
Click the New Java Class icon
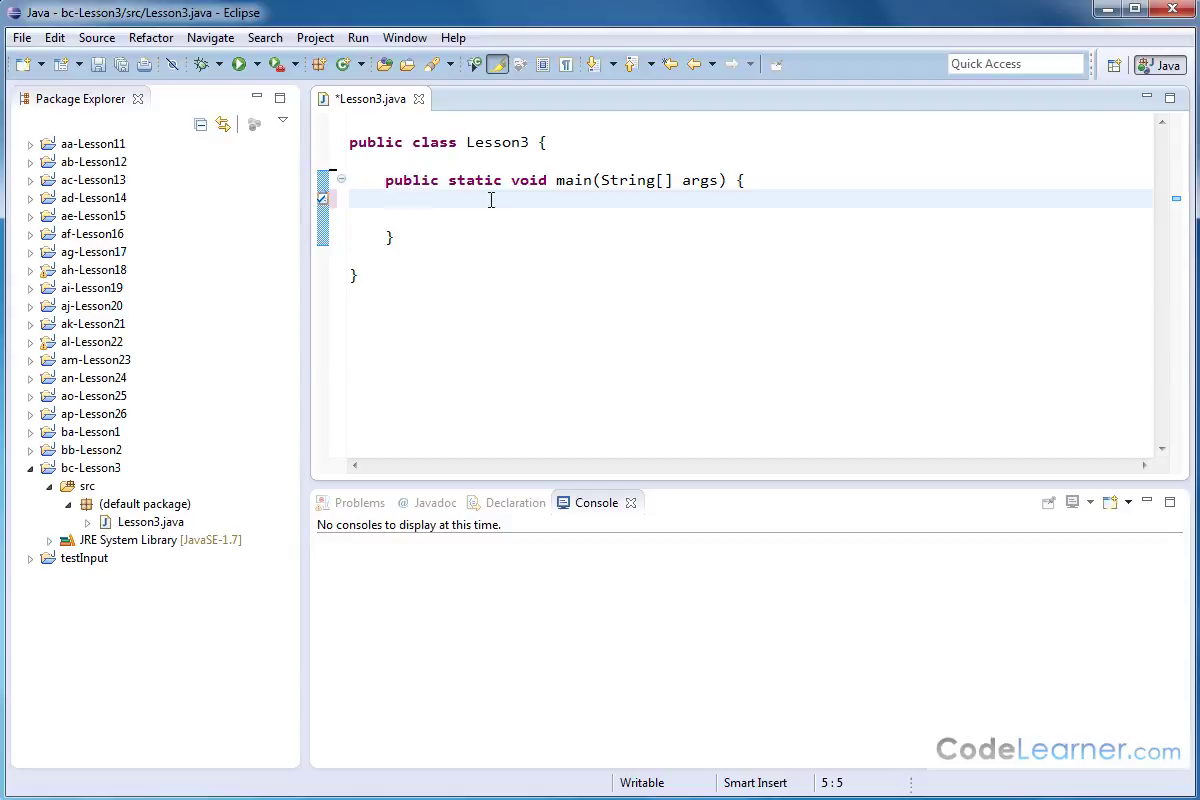(343, 64)
